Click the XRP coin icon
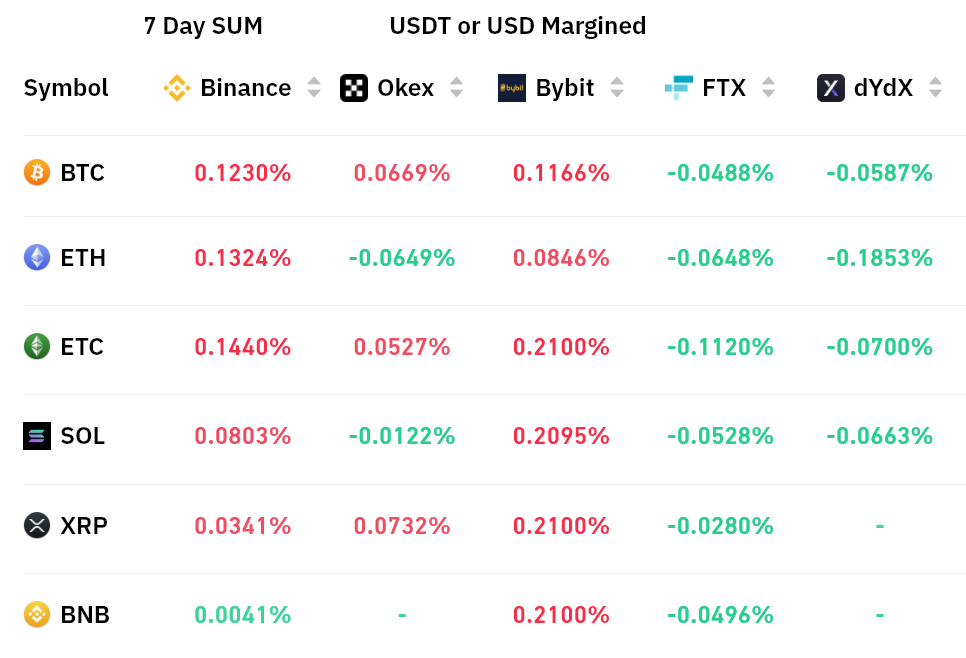The image size is (966, 658). coord(37,525)
